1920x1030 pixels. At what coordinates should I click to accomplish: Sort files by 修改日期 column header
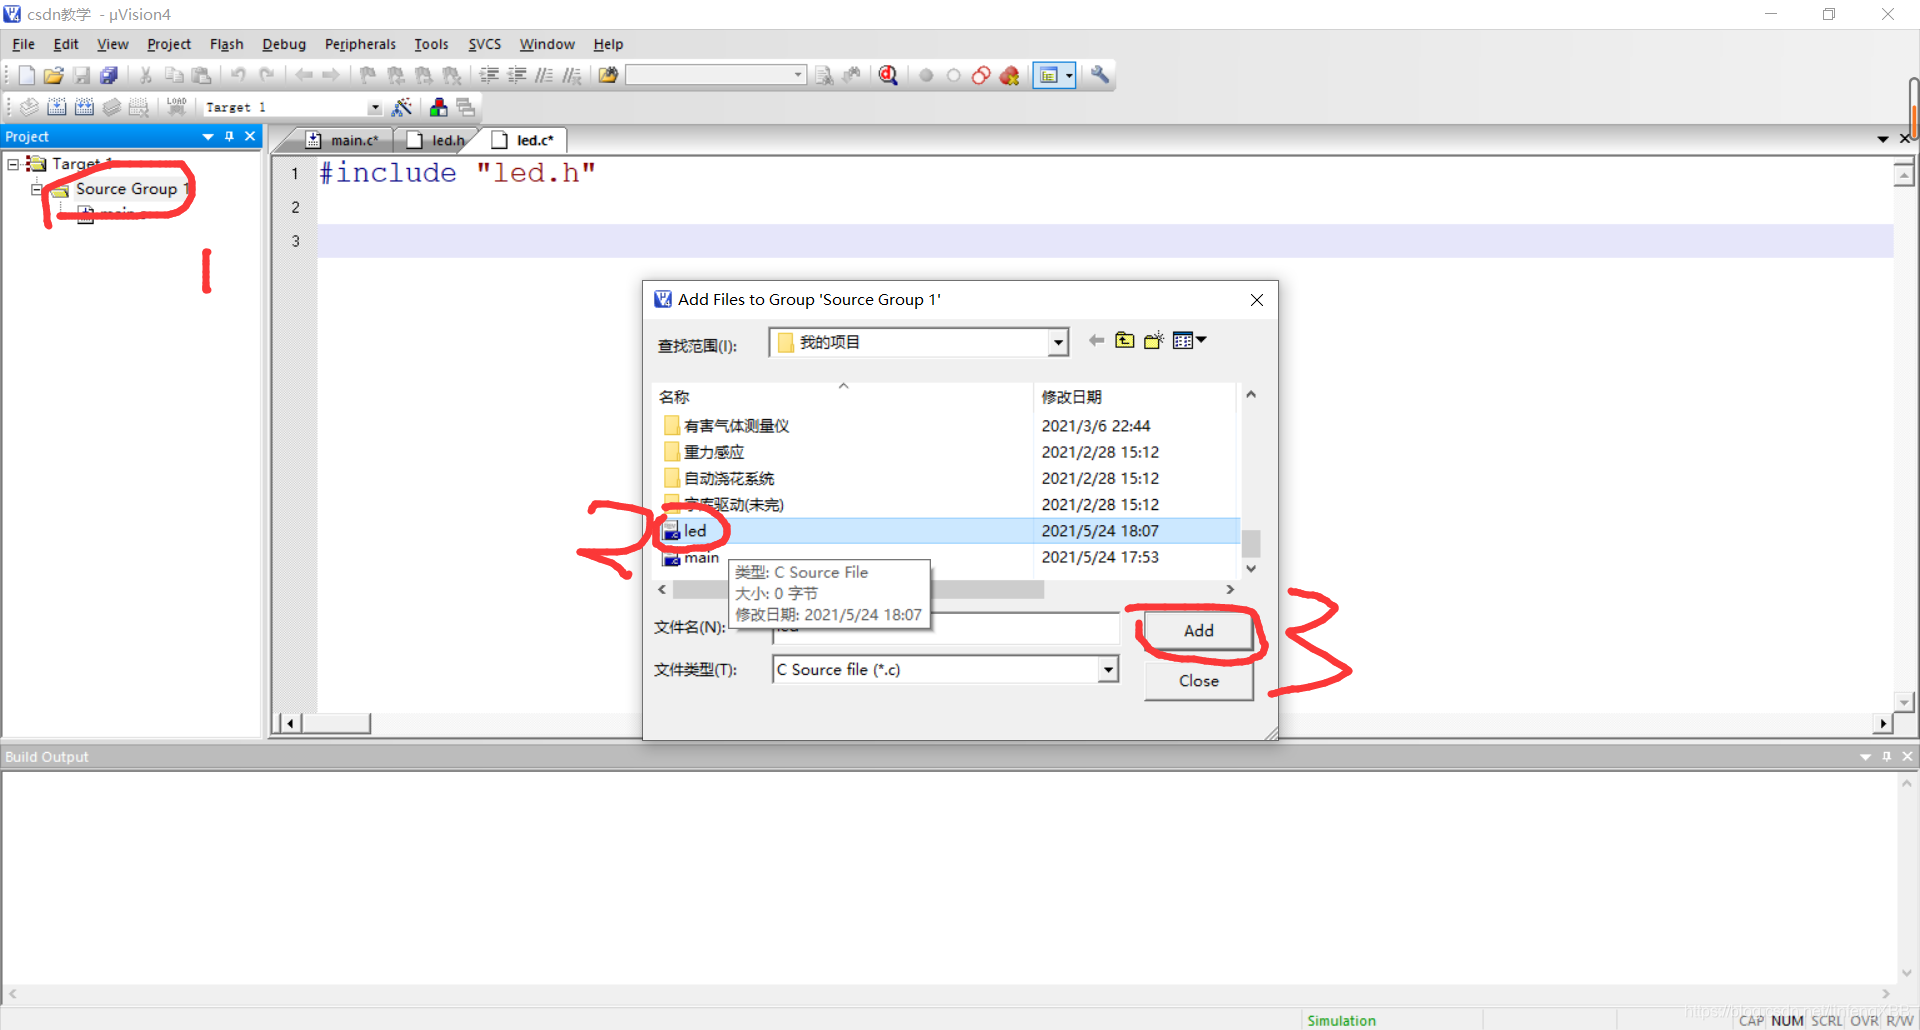[x=1071, y=397]
